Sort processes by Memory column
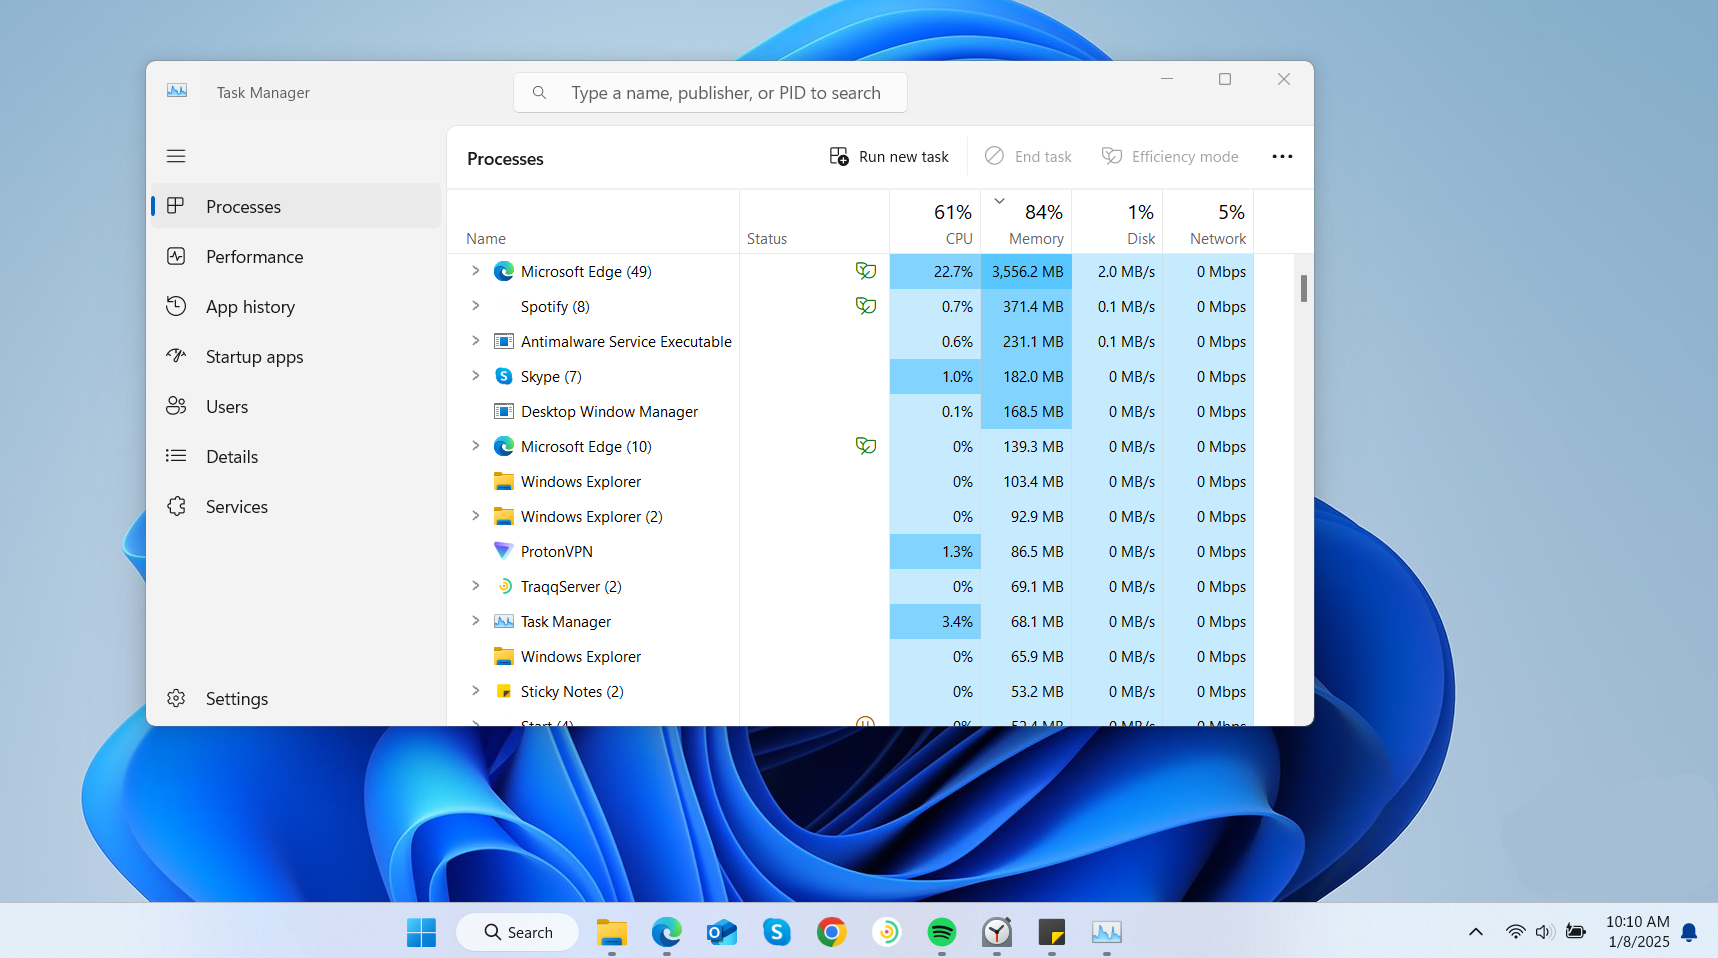Viewport: 1718px width, 958px height. (x=1026, y=222)
